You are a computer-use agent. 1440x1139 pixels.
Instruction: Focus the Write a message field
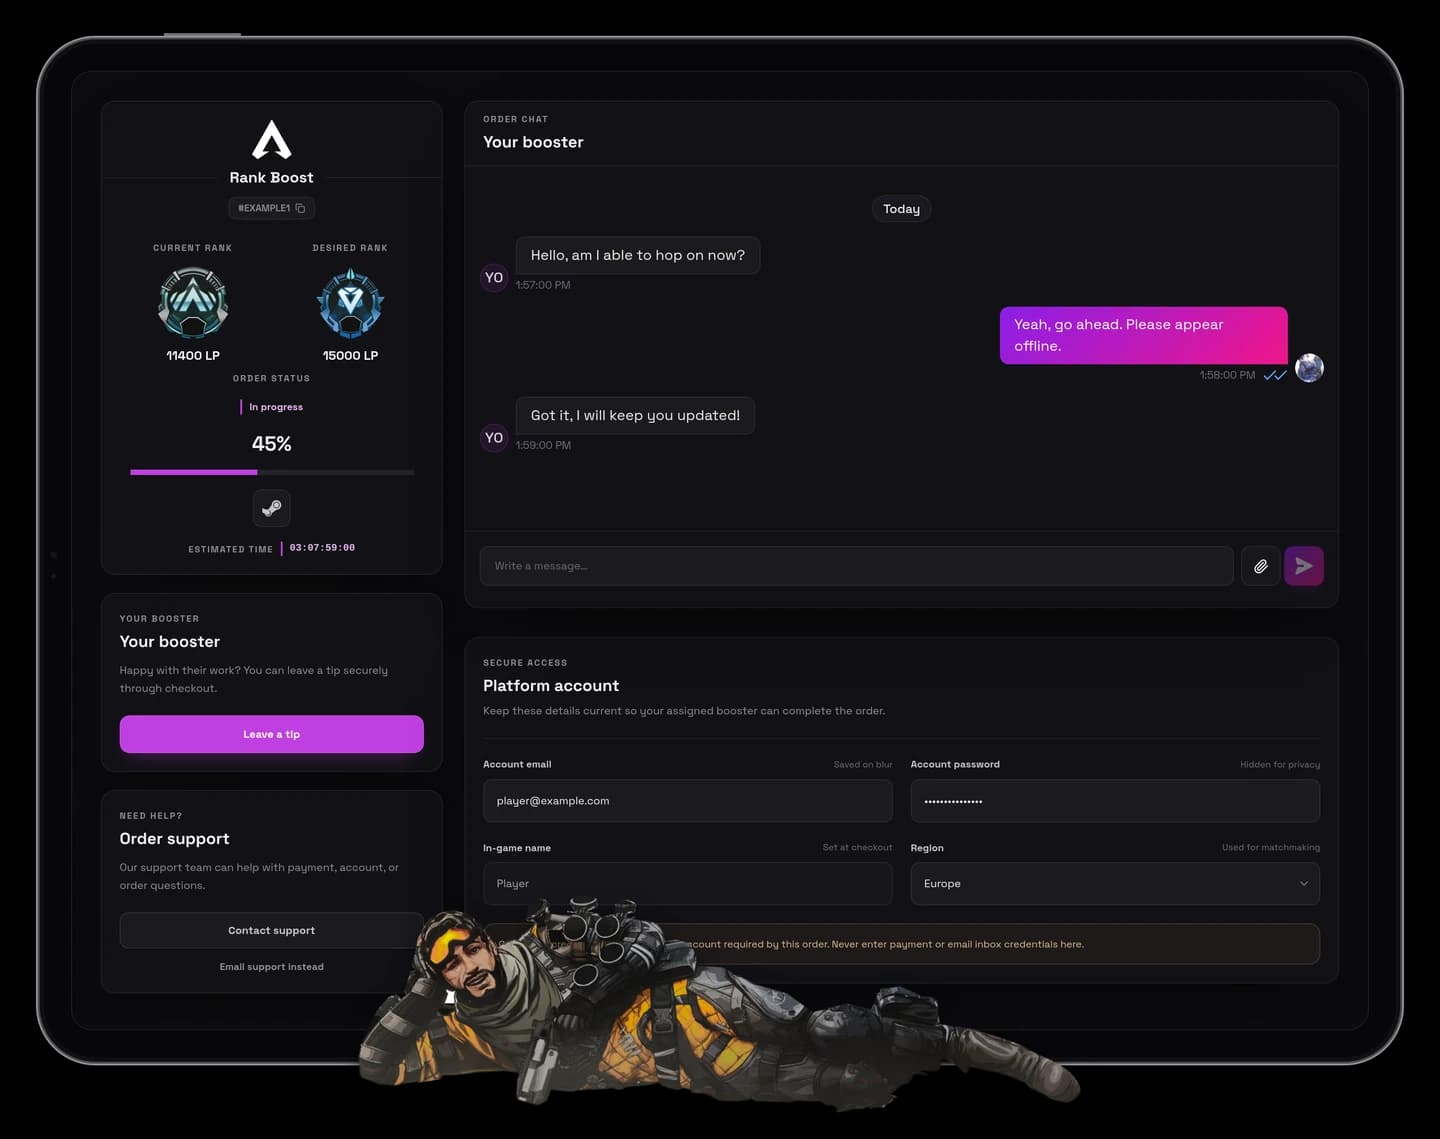tap(856, 566)
